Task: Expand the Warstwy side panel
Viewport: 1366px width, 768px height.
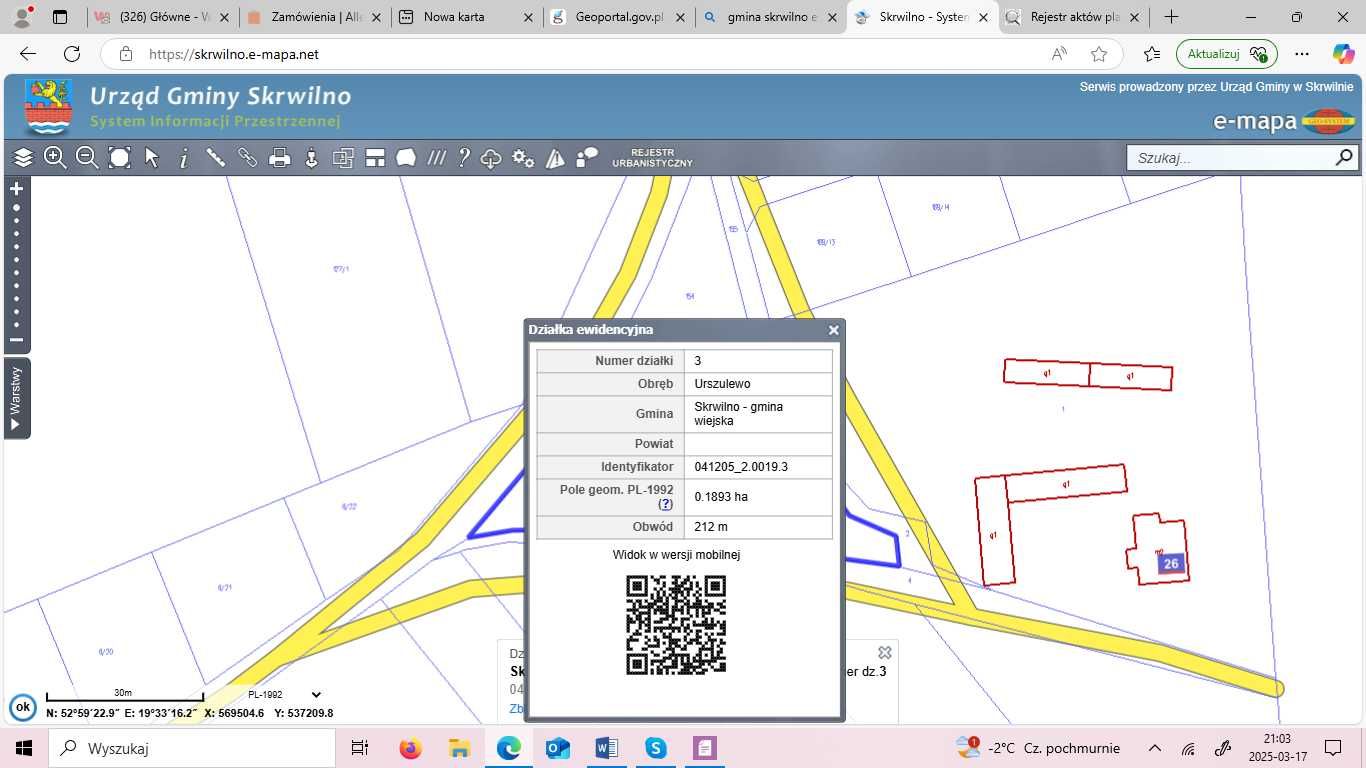Action: click(16, 398)
